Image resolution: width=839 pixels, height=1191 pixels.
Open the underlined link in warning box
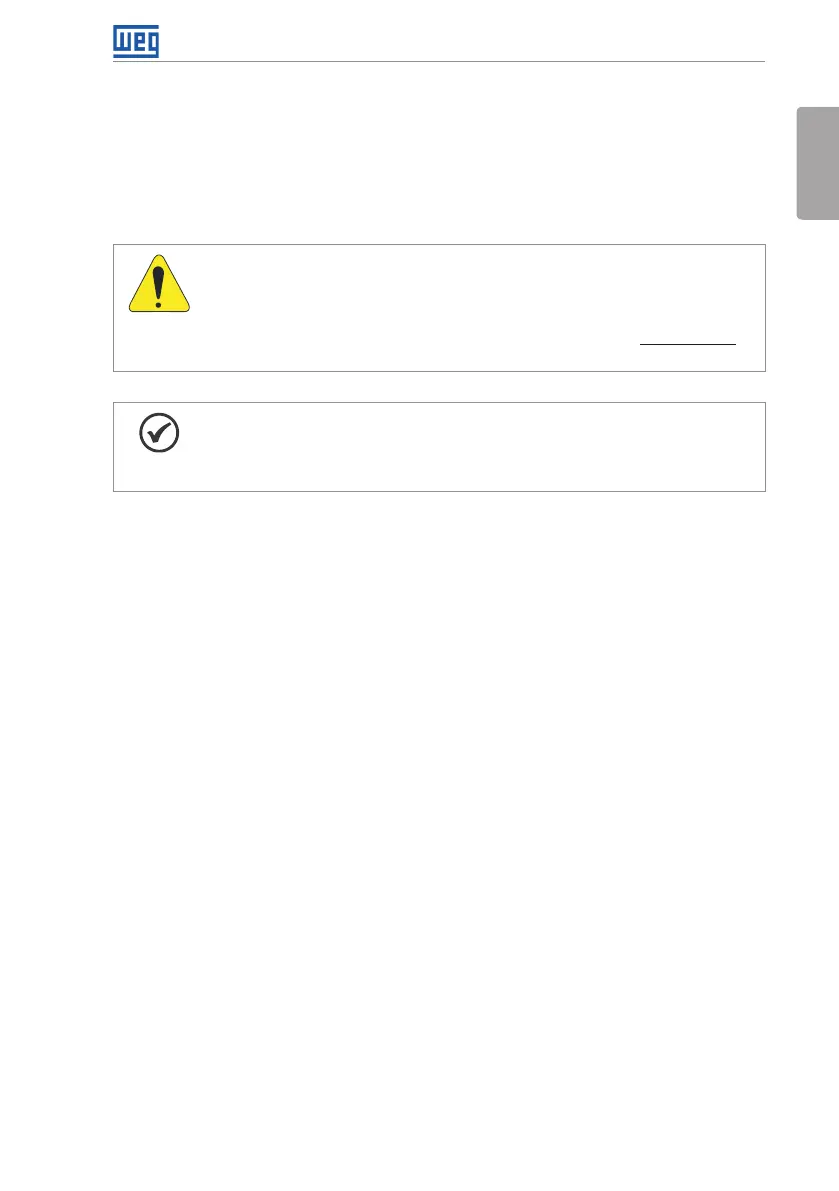click(x=688, y=344)
